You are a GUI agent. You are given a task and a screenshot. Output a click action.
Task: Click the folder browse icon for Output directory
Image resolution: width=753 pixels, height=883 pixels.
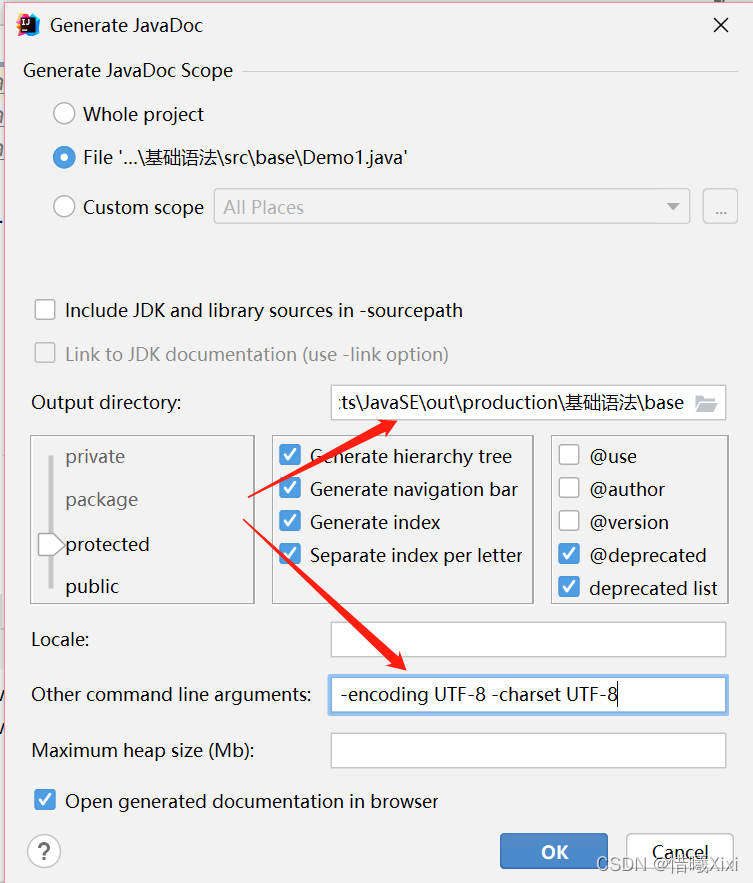pos(706,403)
